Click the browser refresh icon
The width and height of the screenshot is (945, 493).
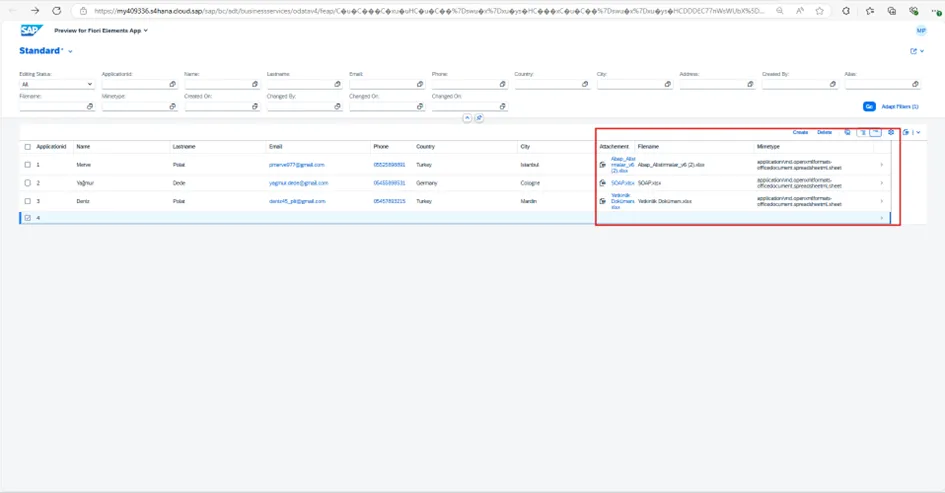point(56,11)
